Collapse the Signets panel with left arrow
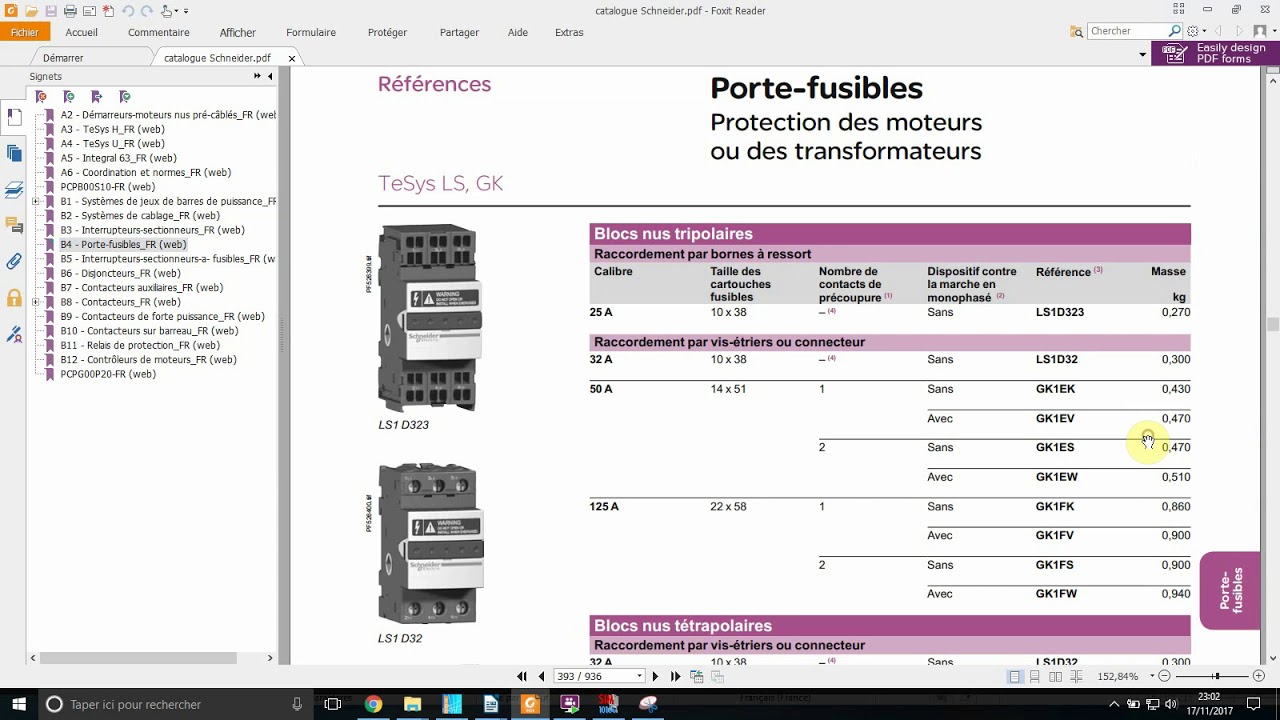The height and width of the screenshot is (720, 1280). [270, 76]
